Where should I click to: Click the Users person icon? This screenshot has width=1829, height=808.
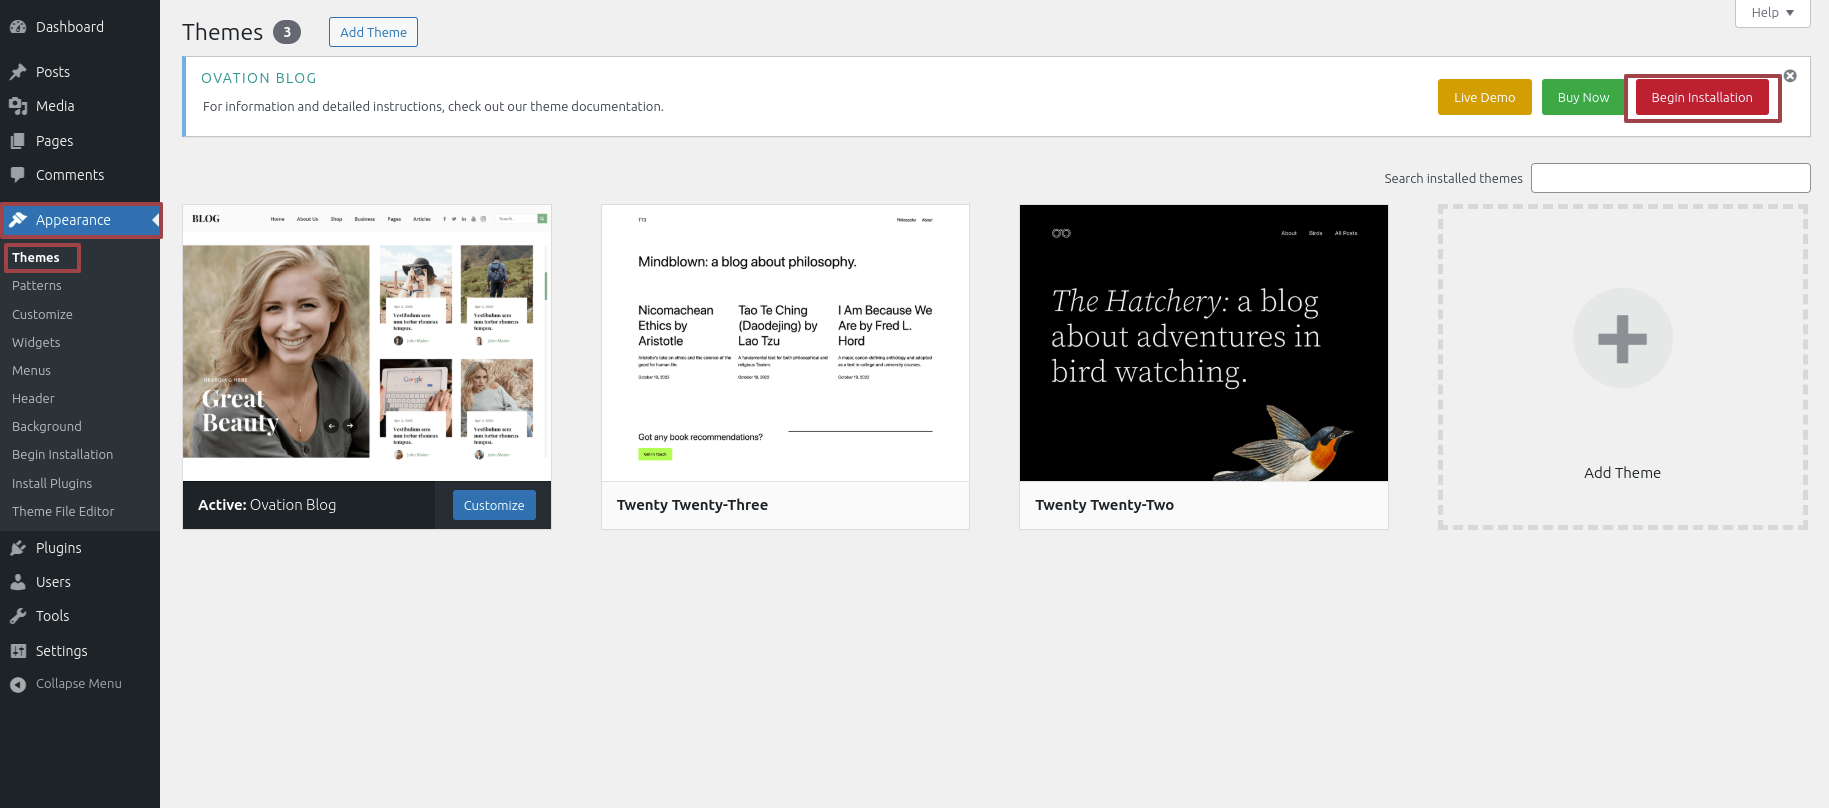point(18,582)
